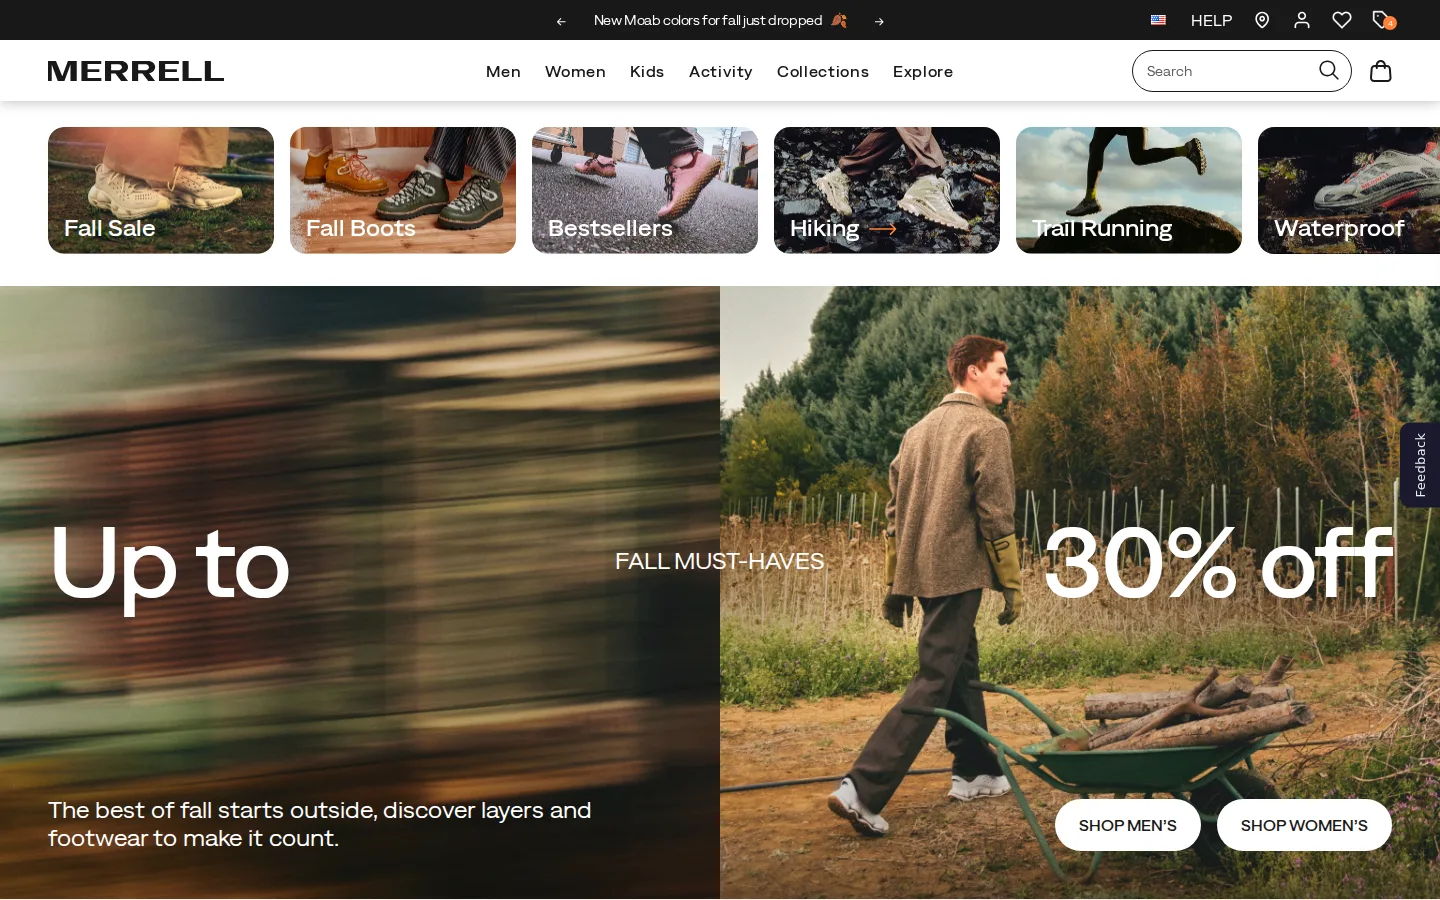Screen dimensions: 1440x900
Task: Open the Fall Sale category tile
Action: (161, 190)
